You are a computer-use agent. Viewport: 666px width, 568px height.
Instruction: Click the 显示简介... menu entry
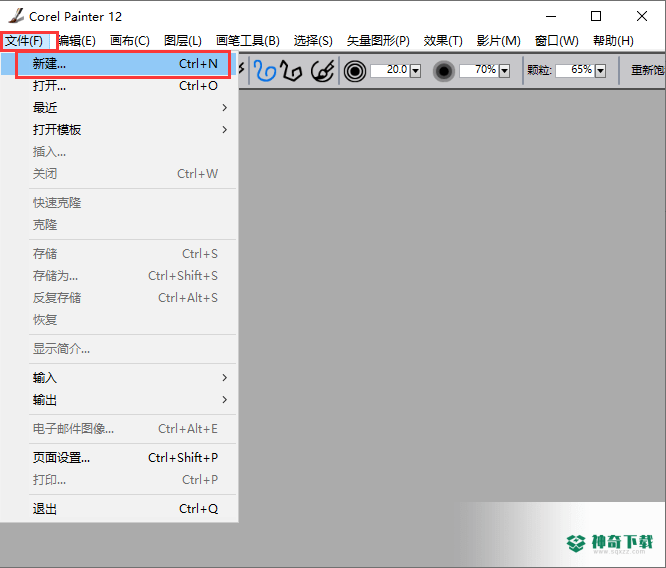click(119, 349)
